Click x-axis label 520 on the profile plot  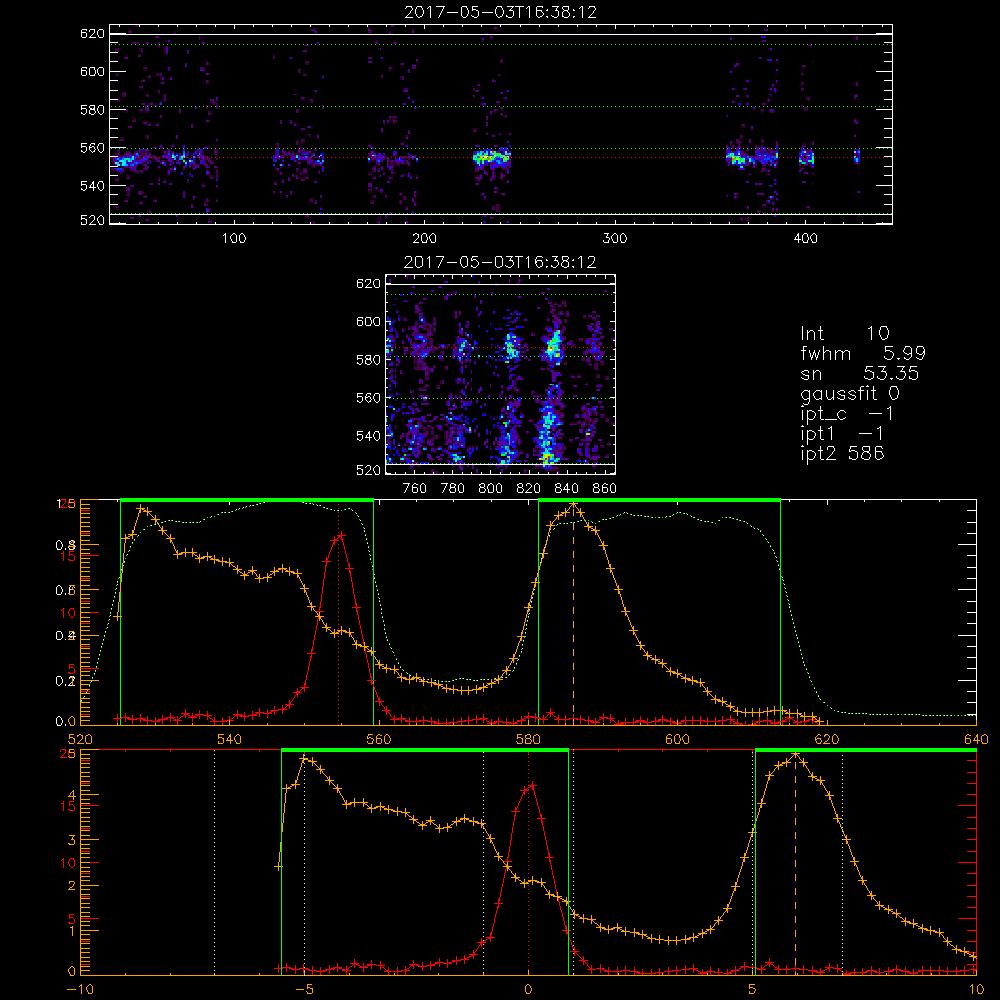click(80, 739)
